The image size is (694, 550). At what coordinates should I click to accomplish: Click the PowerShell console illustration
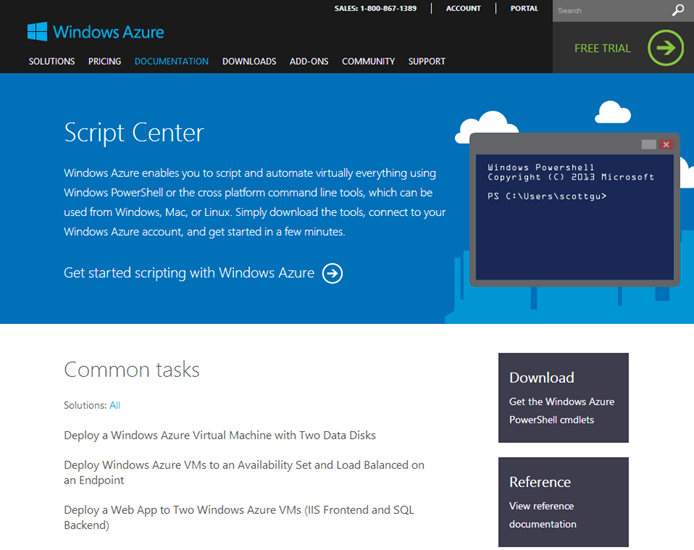point(574,210)
